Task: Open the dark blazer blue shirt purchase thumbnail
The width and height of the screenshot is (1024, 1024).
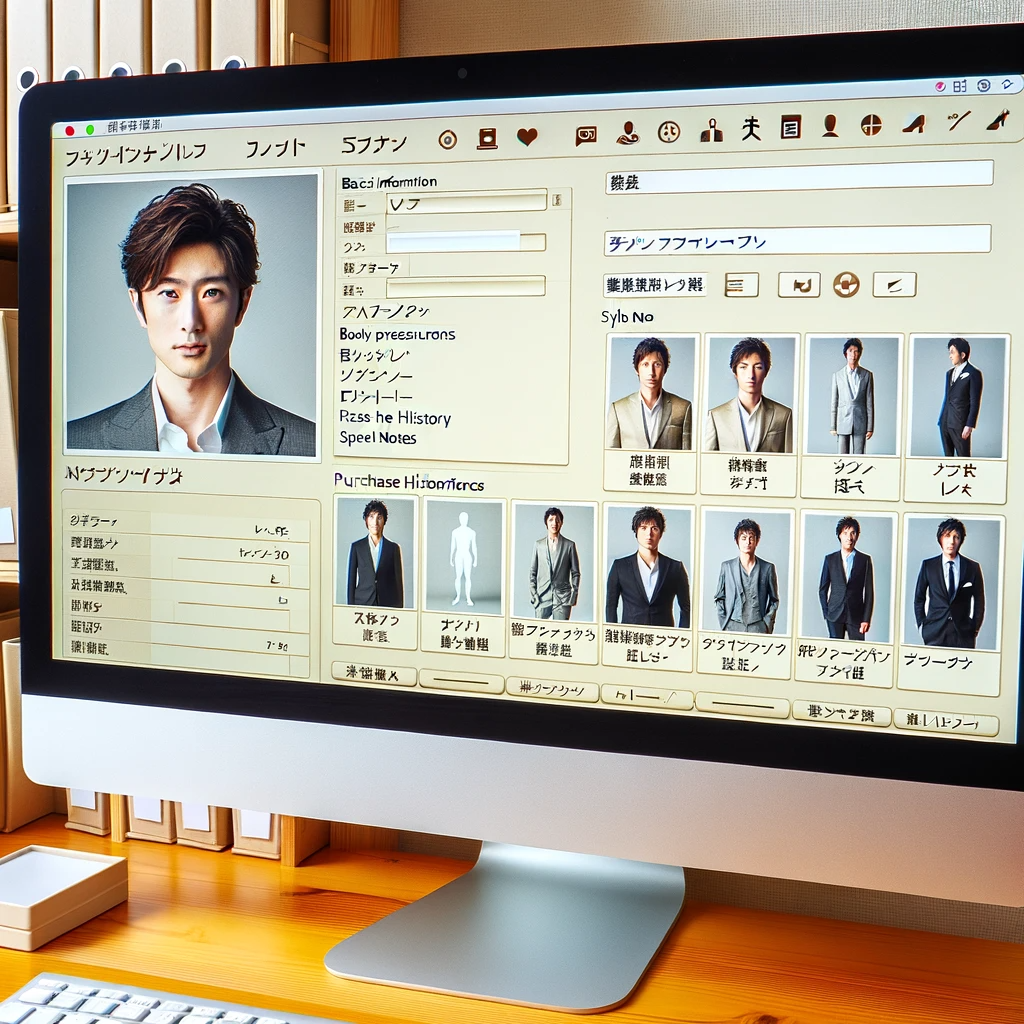Action: pyautogui.click(x=375, y=552)
